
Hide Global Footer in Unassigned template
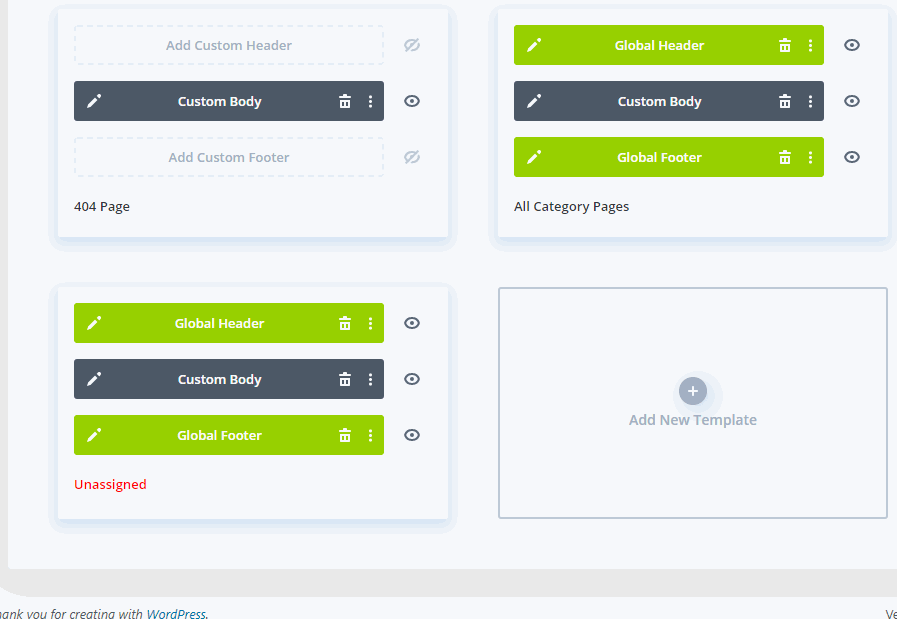[x=412, y=435]
